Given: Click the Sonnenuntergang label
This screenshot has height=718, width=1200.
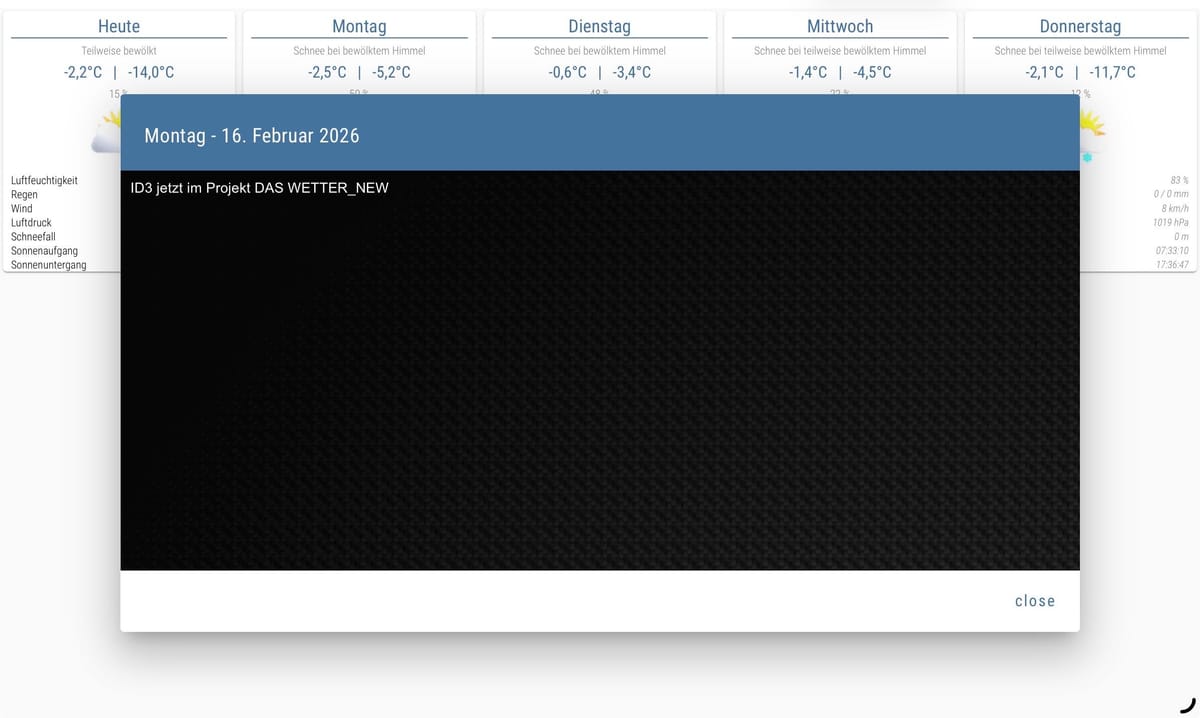Looking at the screenshot, I should tap(48, 265).
